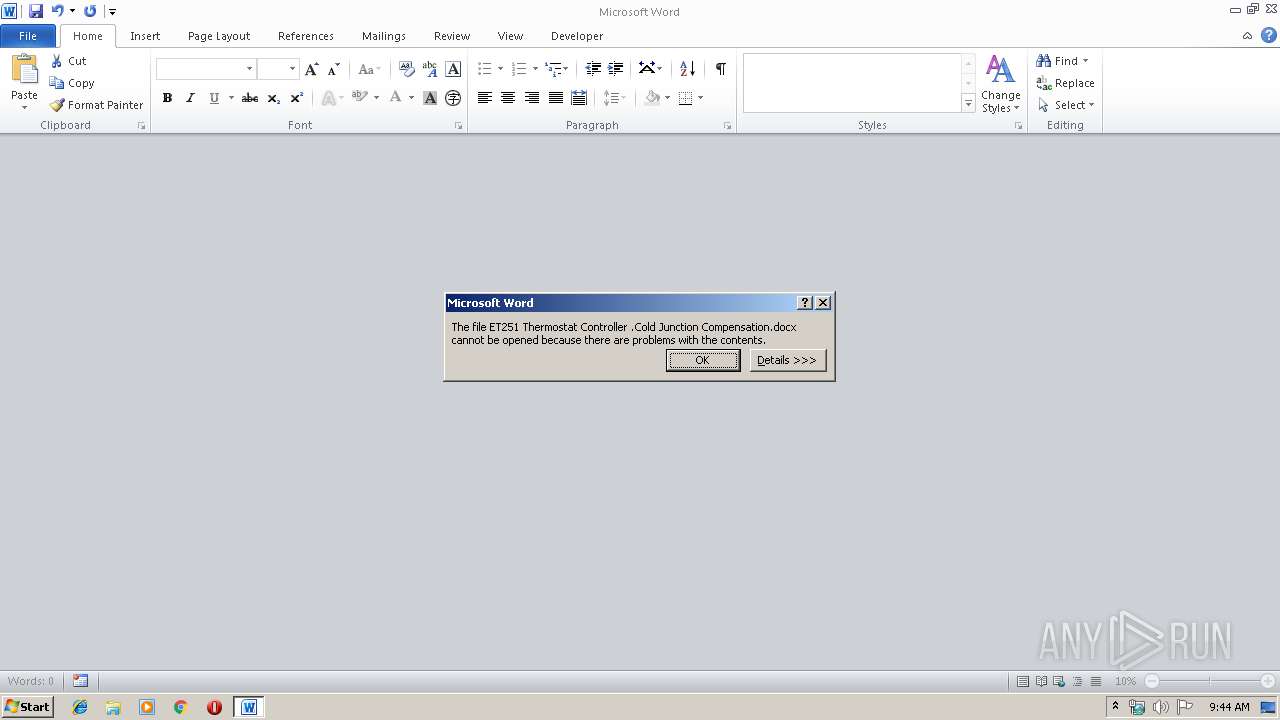
Task: Click the Clear Formatting icon
Action: point(407,69)
